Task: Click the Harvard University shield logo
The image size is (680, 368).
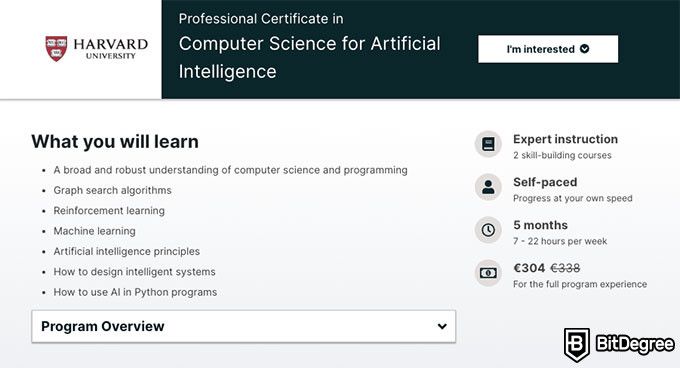Action: [56, 49]
